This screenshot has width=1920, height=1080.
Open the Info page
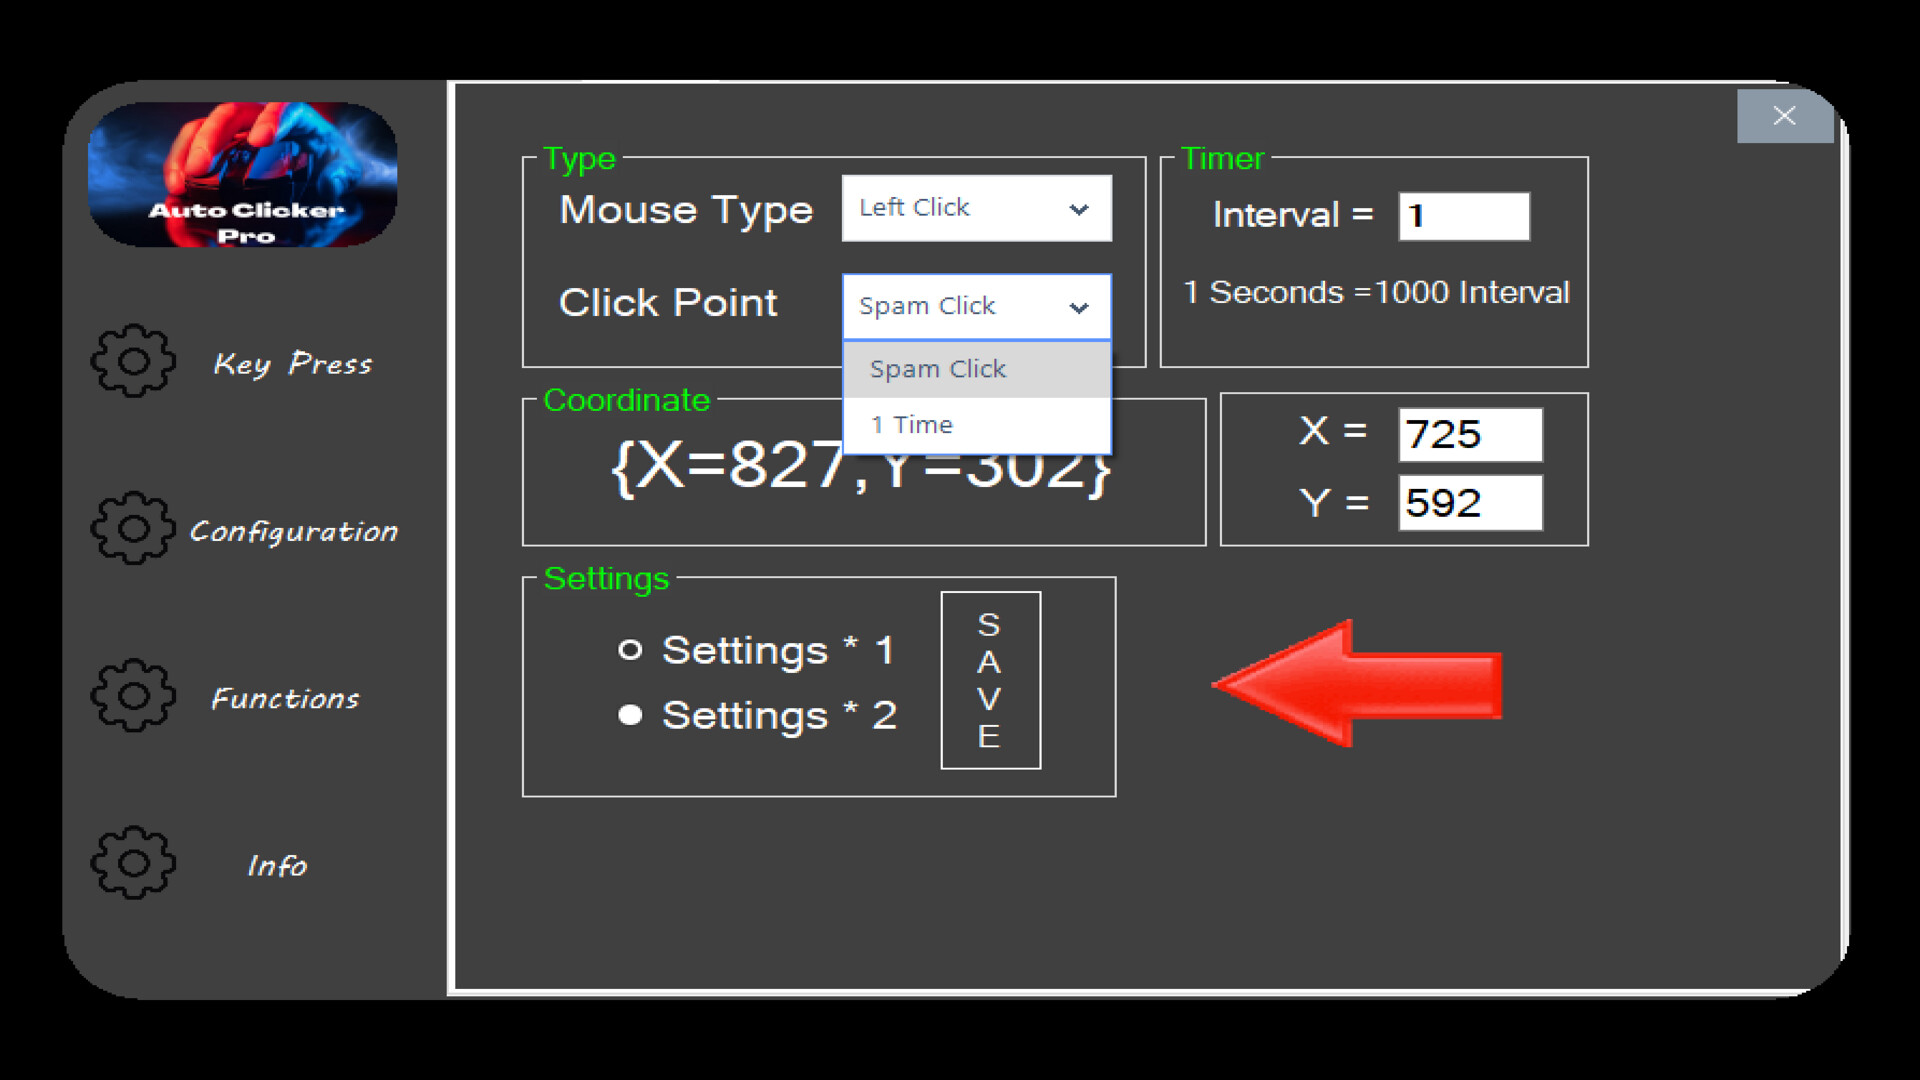pos(277,866)
